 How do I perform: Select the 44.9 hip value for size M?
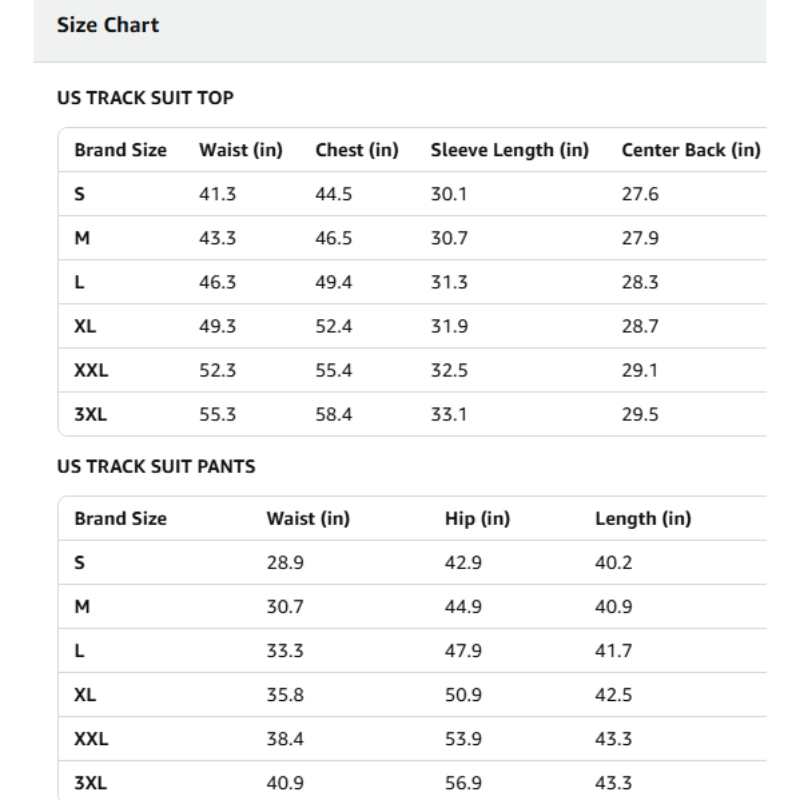point(463,607)
